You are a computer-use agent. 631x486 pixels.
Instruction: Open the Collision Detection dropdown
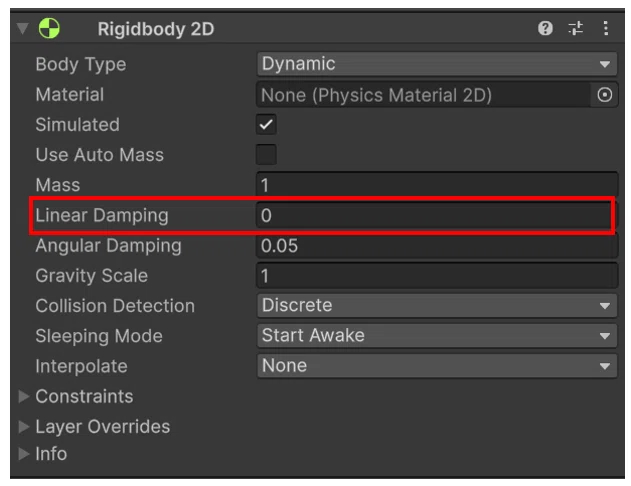point(437,305)
